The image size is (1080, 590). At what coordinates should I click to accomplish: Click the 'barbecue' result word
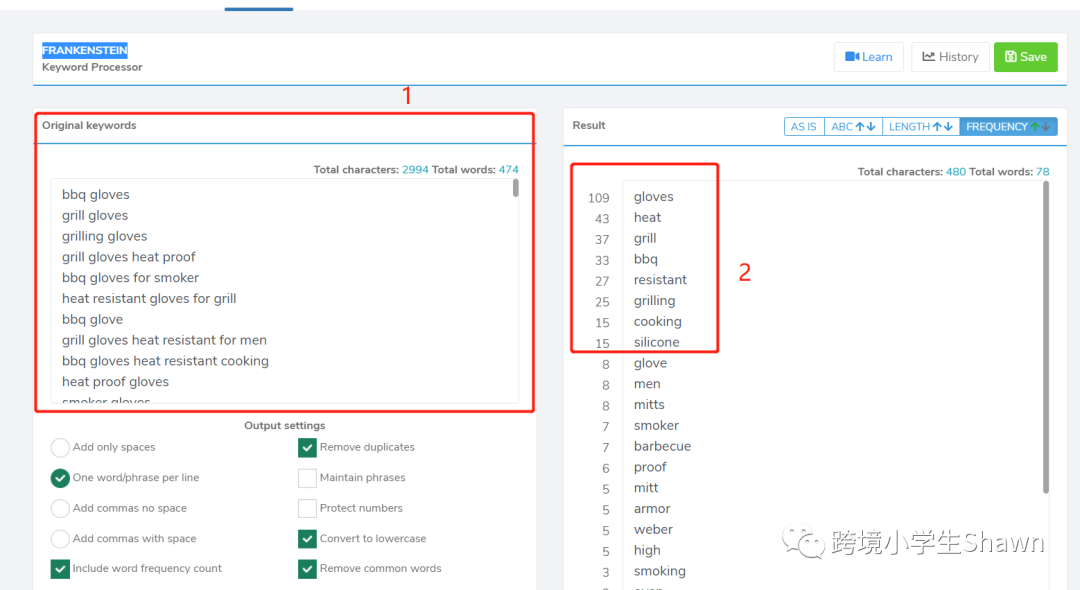[662, 446]
